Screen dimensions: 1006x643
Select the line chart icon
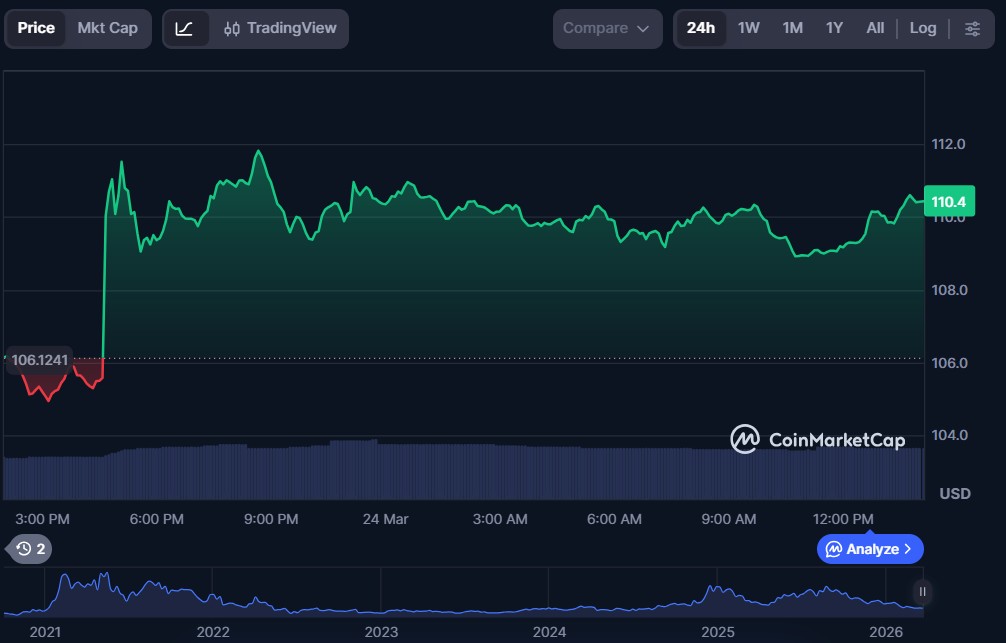click(185, 28)
